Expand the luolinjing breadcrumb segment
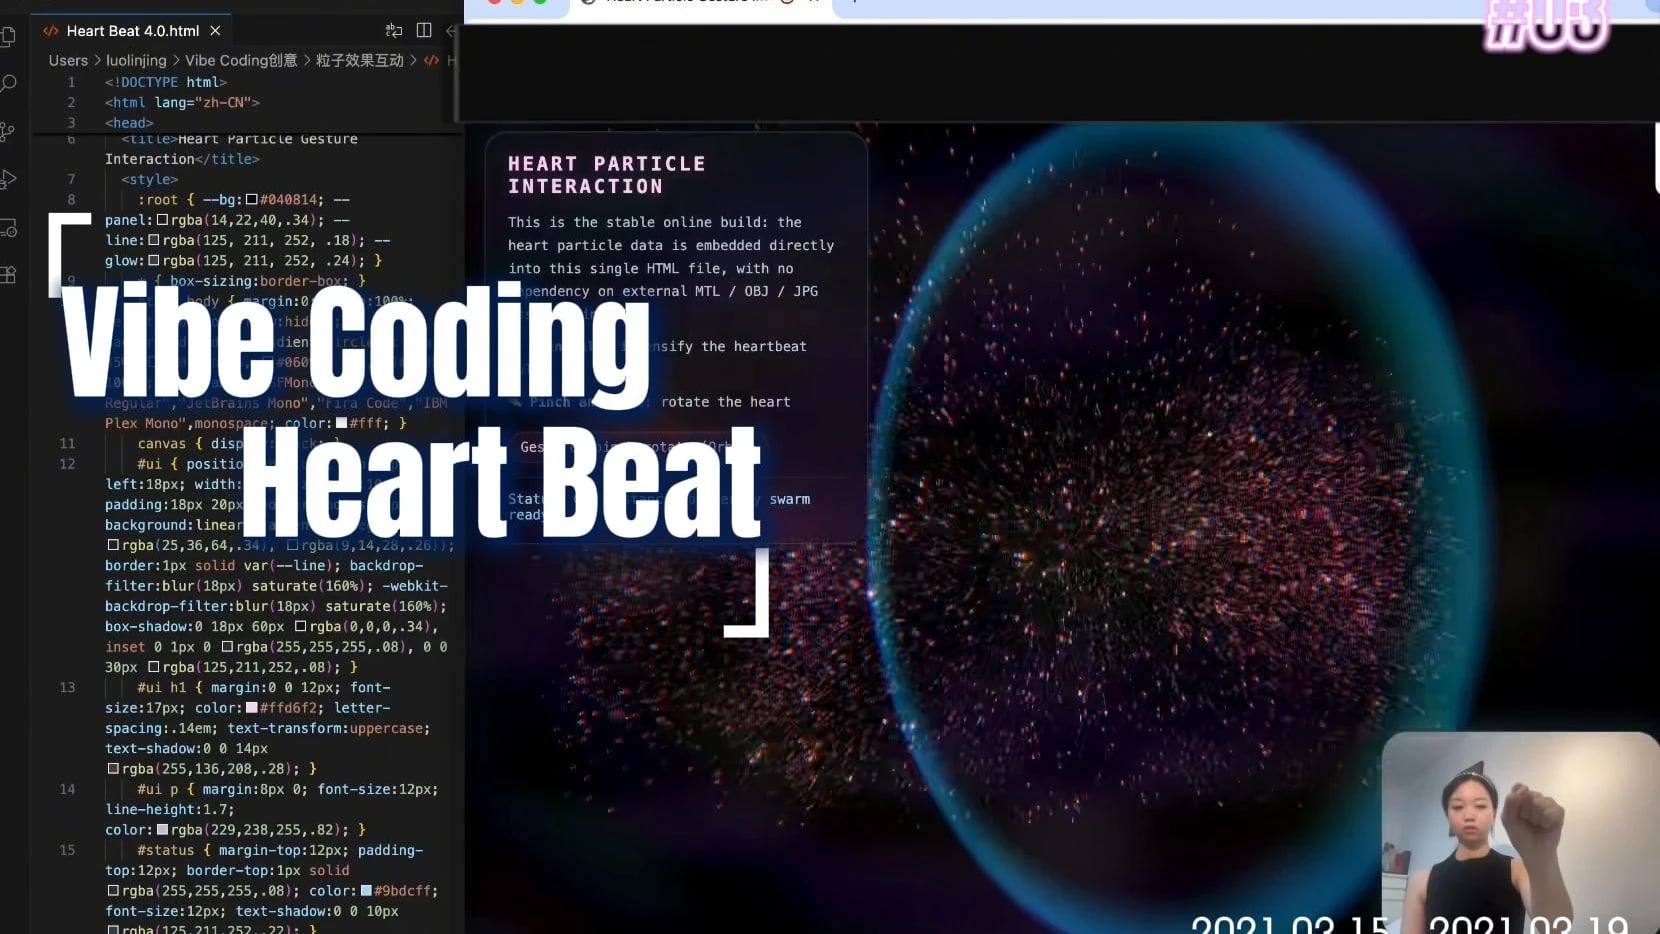The image size is (1660, 934). pos(136,61)
